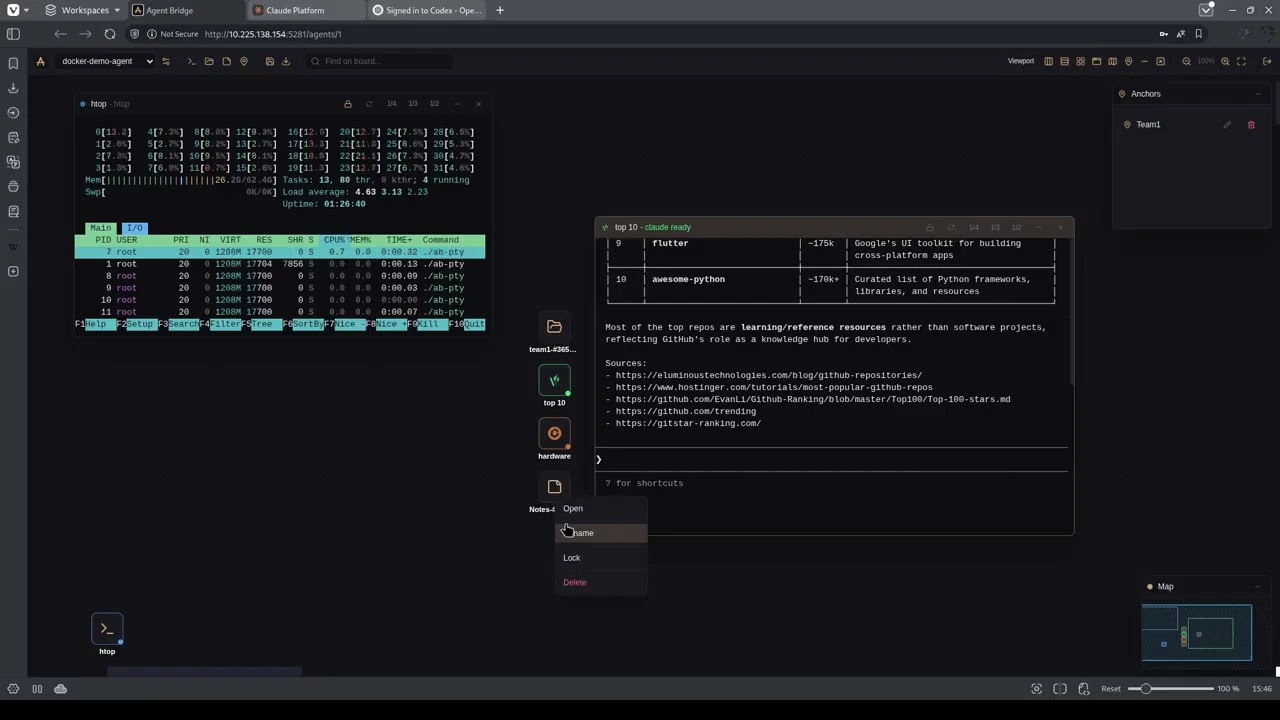Click the Notes file tile on board
Screen dimensions: 1280x720
pos(554,487)
